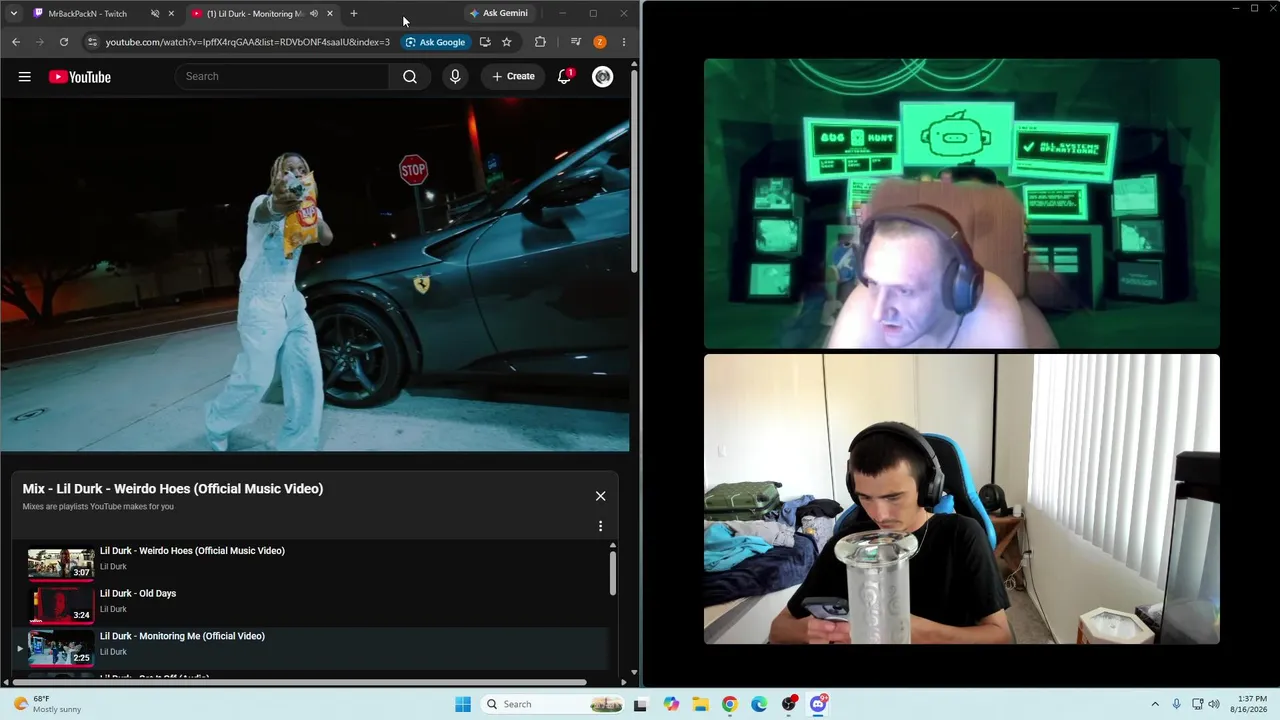
Task: Install app icon in the address bar
Action: tap(485, 42)
